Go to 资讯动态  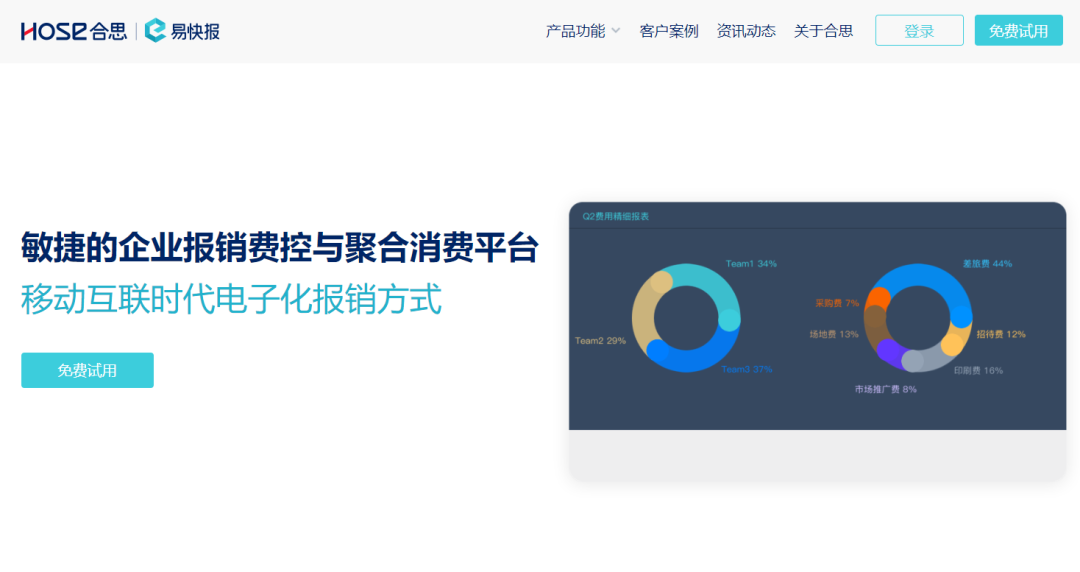click(x=746, y=31)
